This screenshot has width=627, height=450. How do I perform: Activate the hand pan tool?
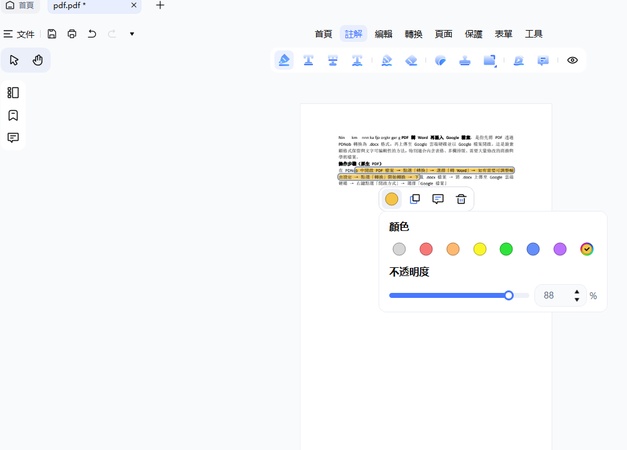[38, 60]
